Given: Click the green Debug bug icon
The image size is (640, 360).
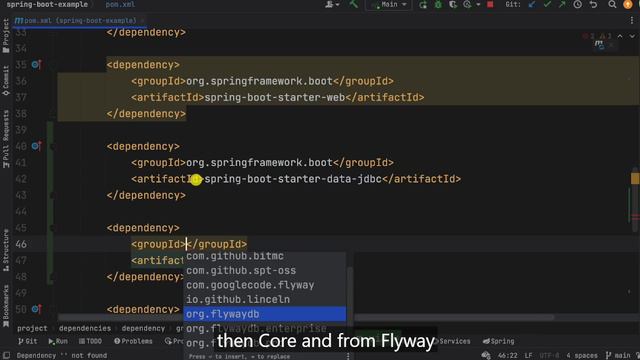Looking at the screenshot, I should coord(438,4).
